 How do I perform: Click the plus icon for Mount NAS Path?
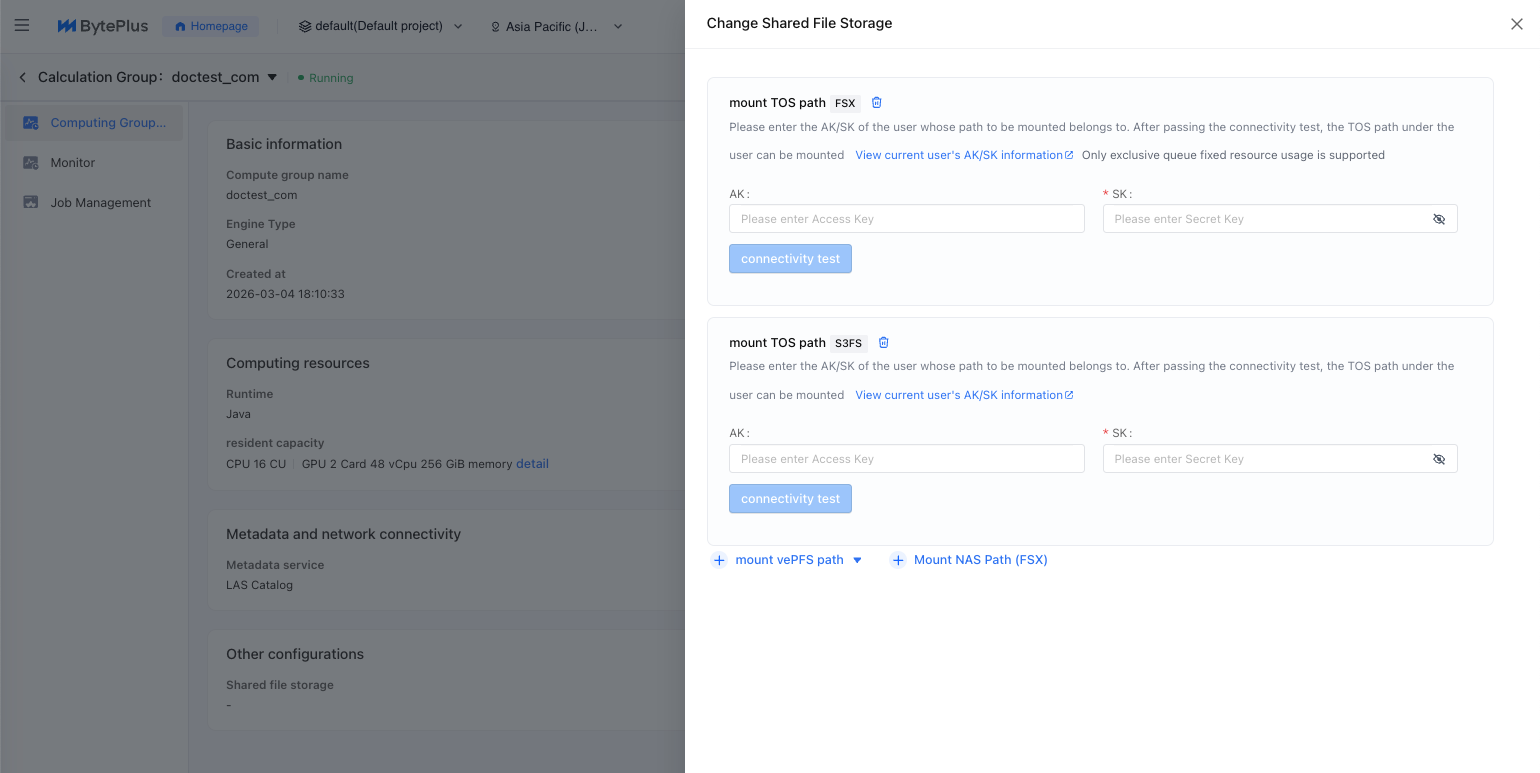point(898,561)
